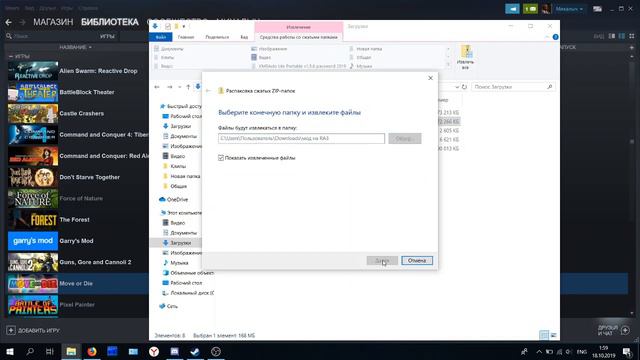Collapse the ИГРЫ category in Steam
This screenshot has width=640, height=360.
[11, 56]
